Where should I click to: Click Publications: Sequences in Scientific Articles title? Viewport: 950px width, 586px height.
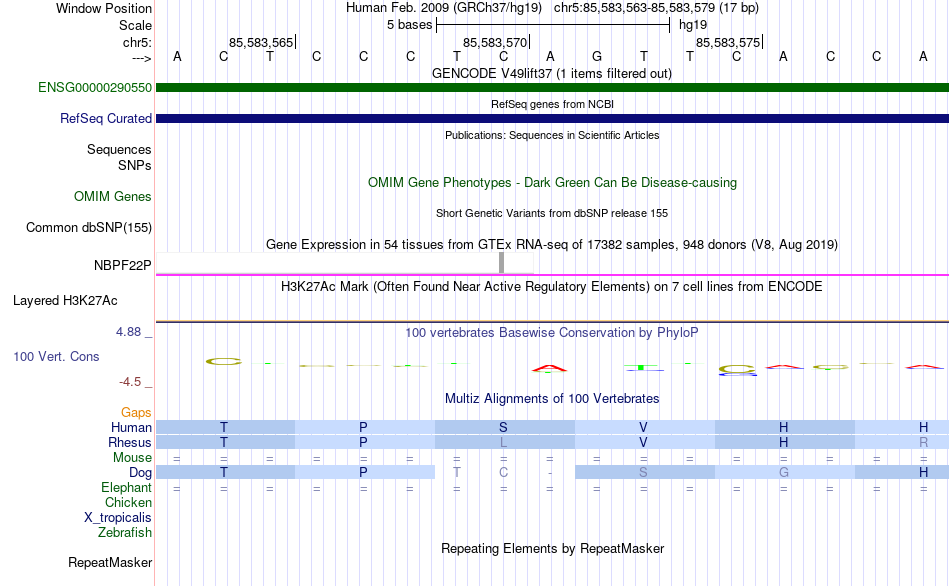(x=552, y=135)
